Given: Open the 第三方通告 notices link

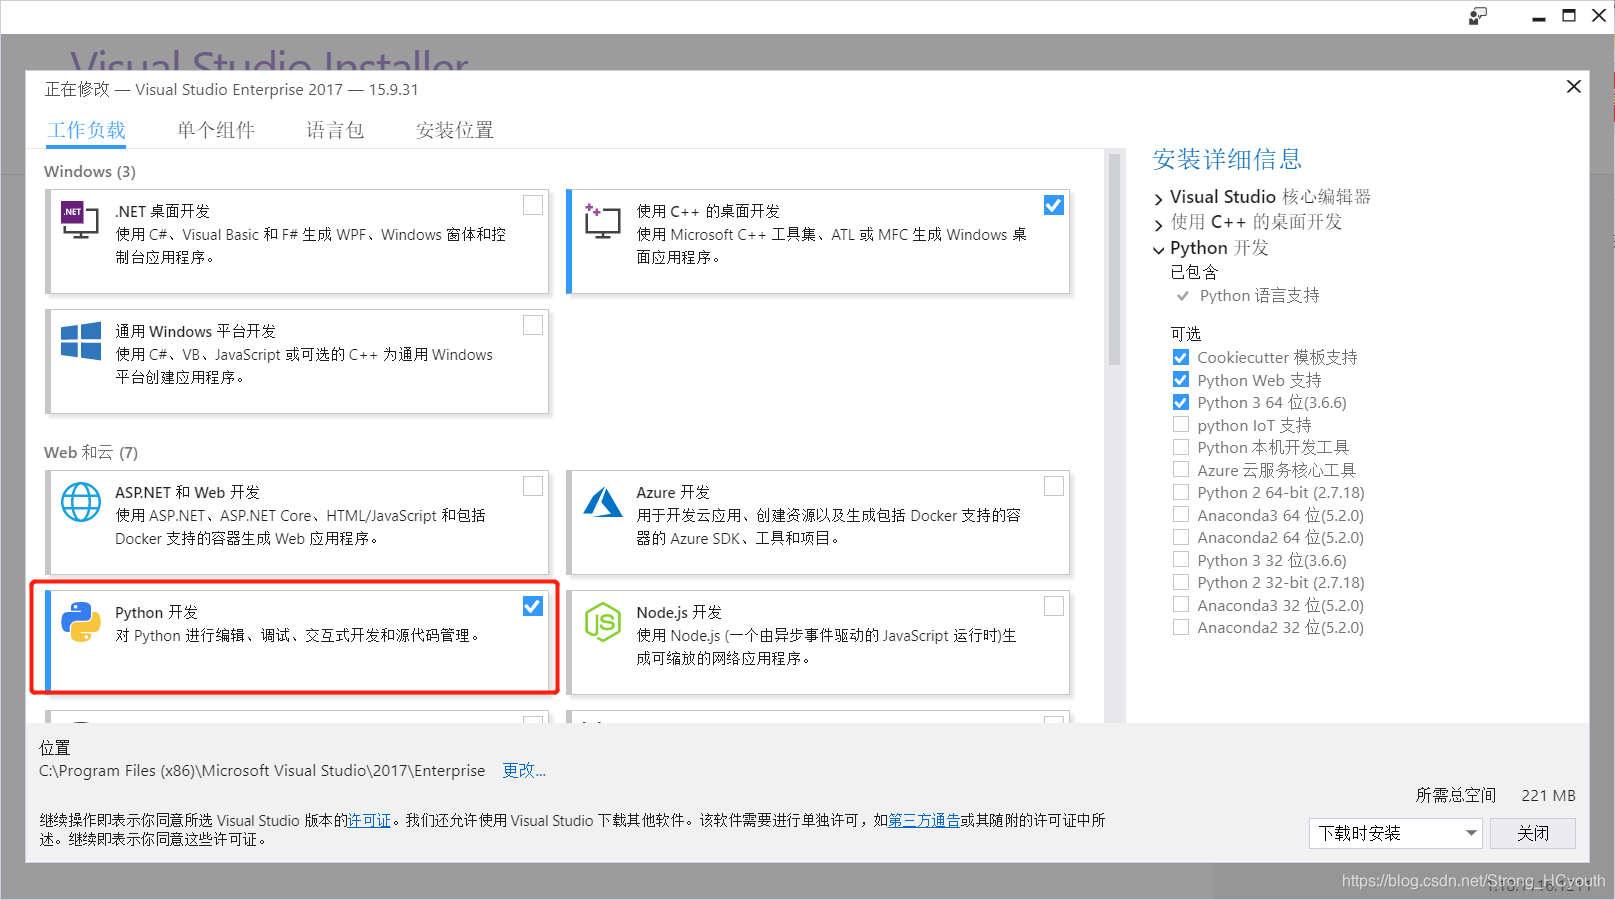Looking at the screenshot, I should coord(924,820).
